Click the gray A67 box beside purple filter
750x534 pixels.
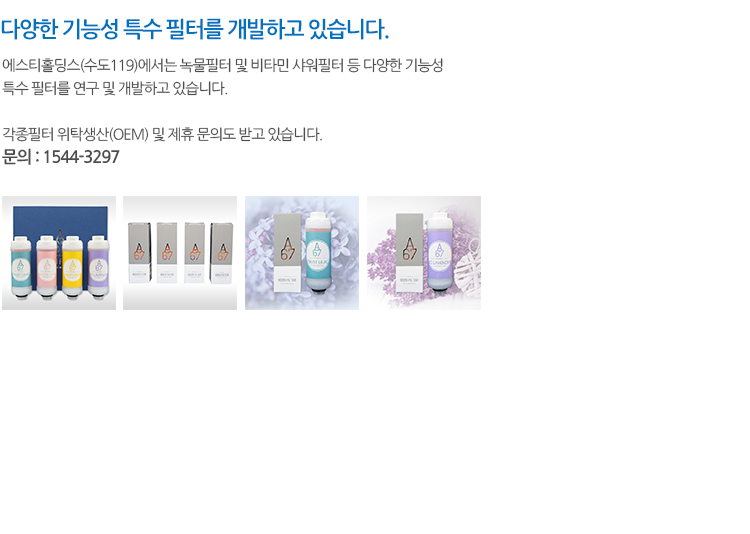409,253
